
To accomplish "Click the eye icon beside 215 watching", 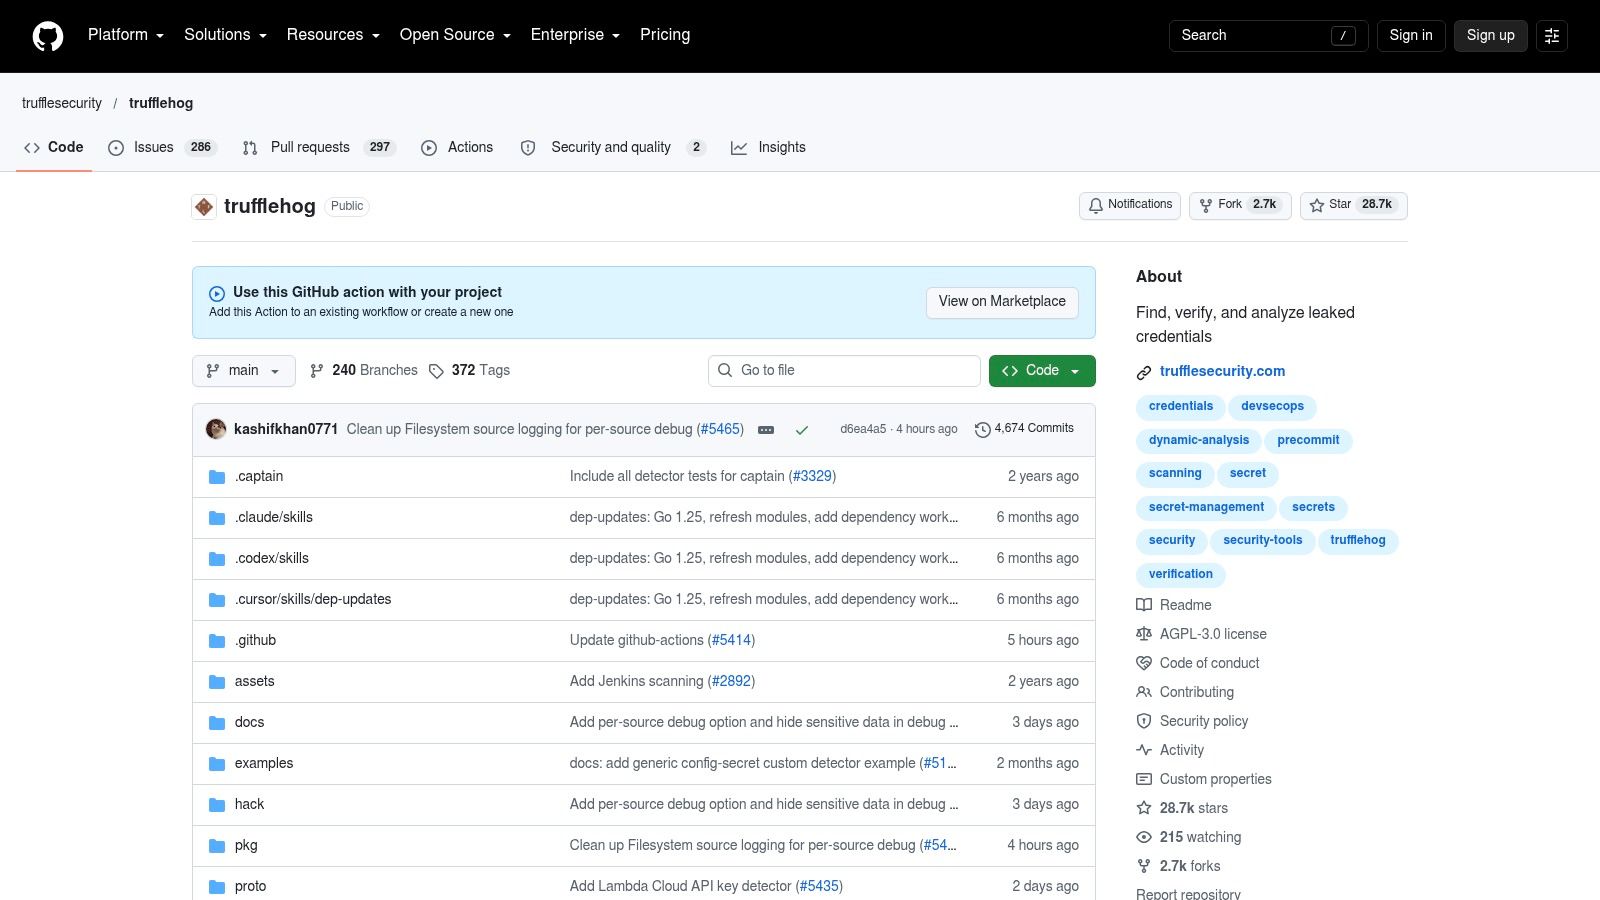I will point(1144,837).
